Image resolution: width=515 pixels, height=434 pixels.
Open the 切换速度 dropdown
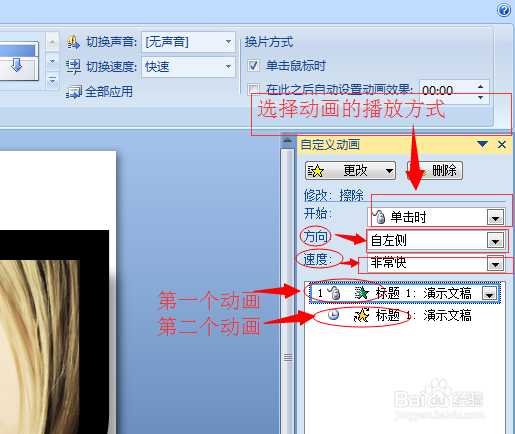click(228, 67)
